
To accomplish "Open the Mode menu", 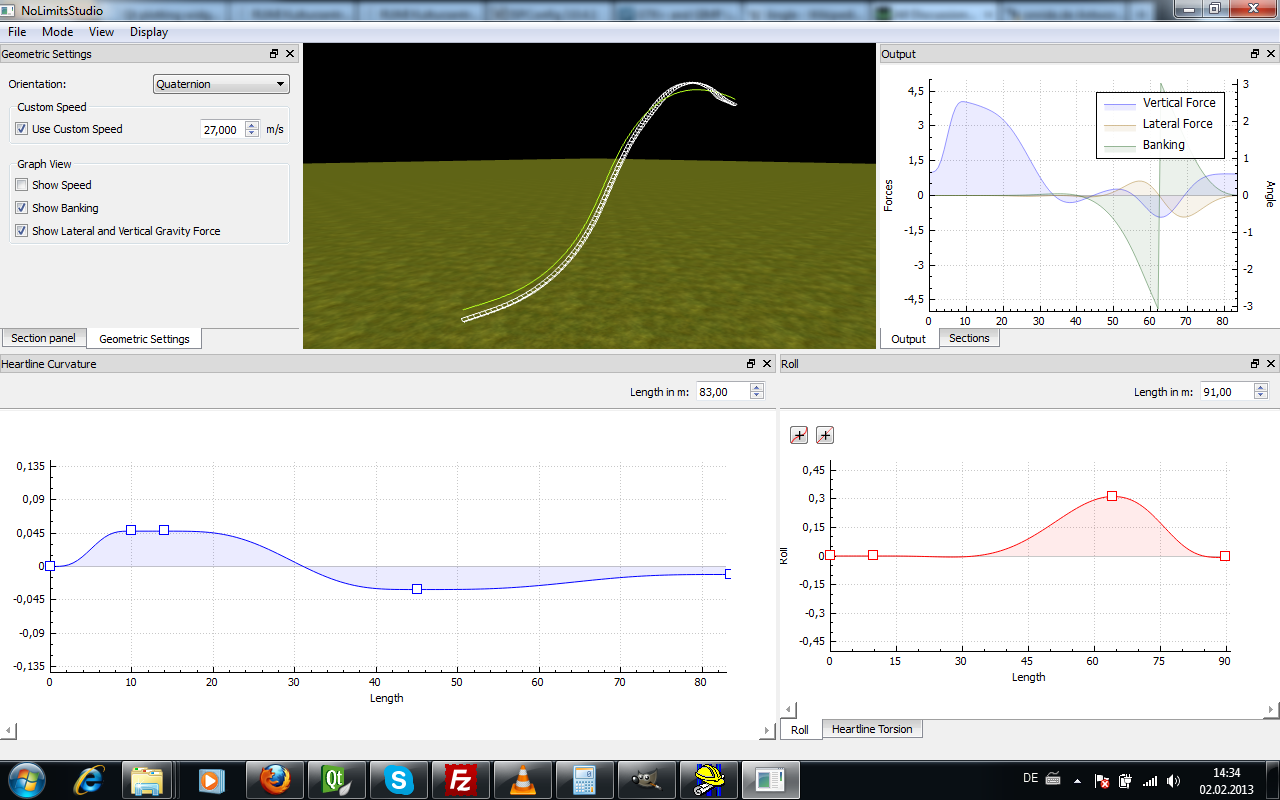I will [x=57, y=32].
